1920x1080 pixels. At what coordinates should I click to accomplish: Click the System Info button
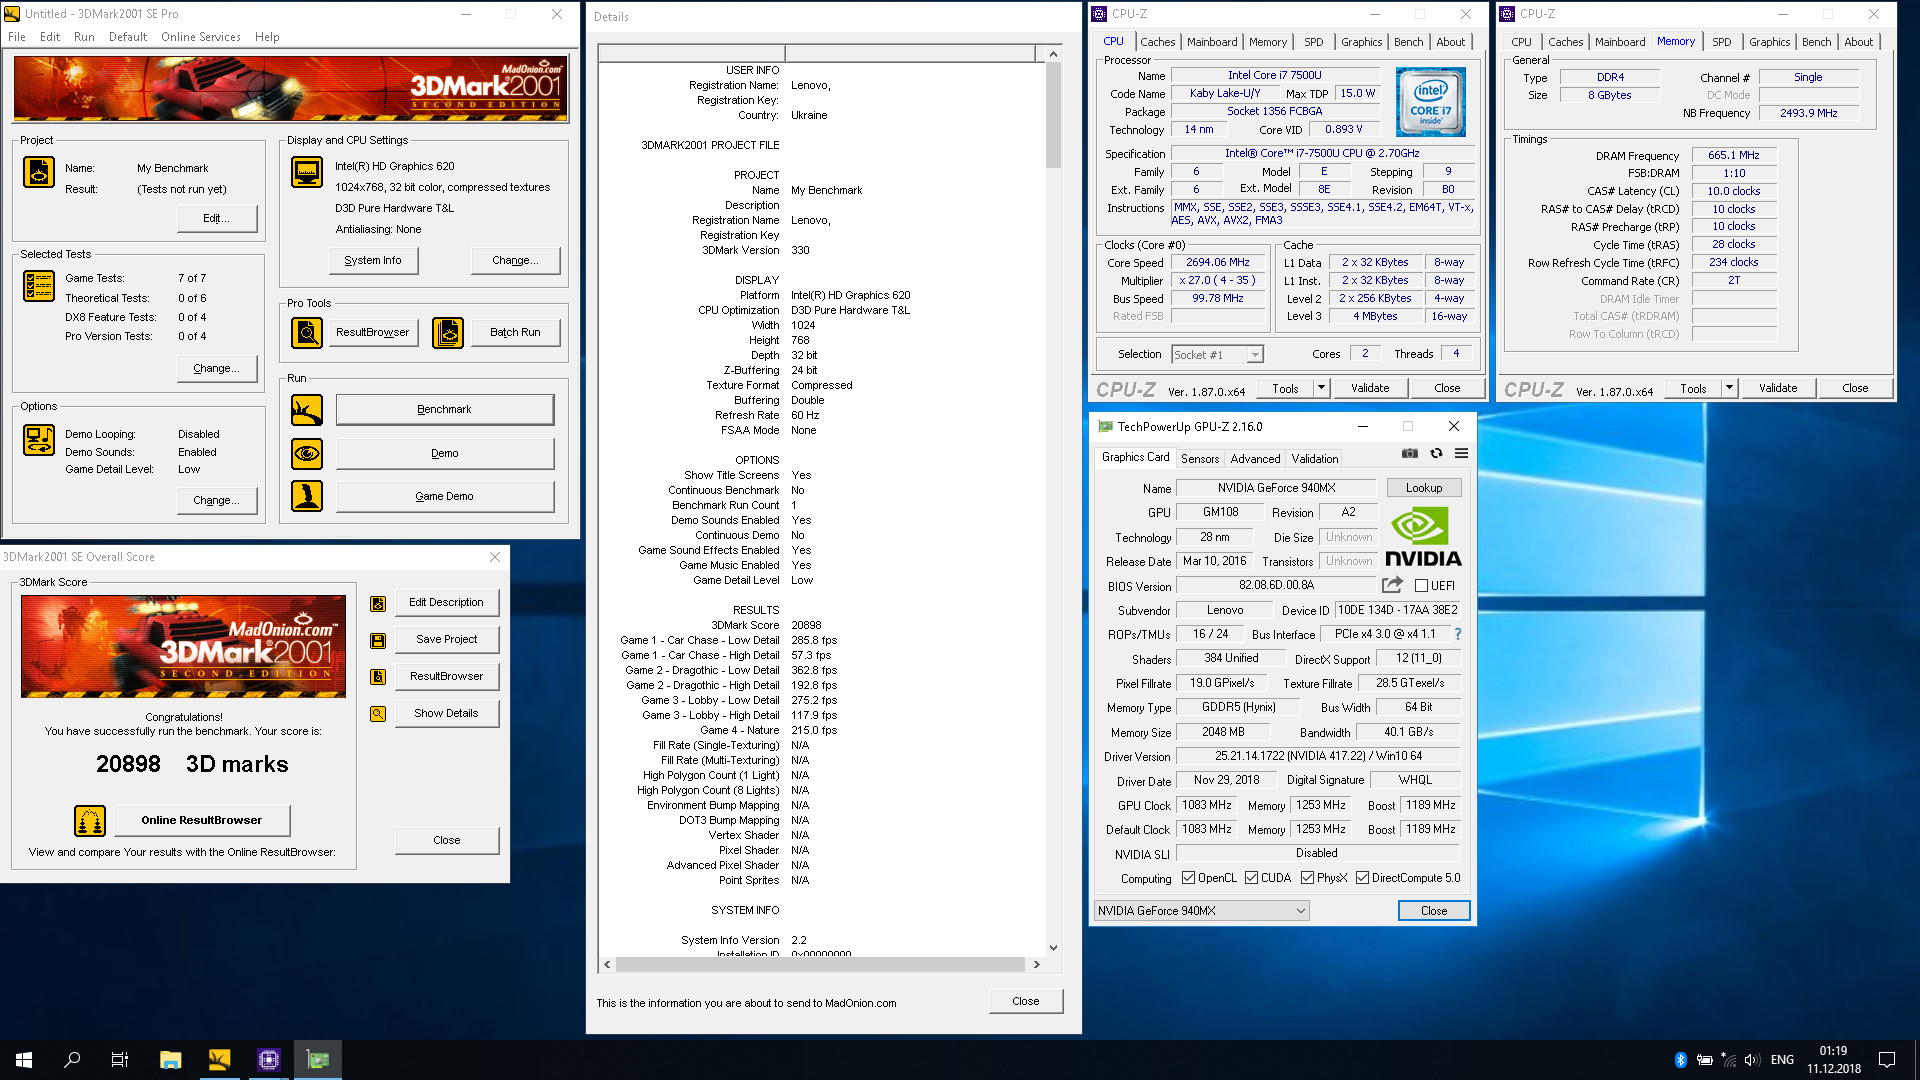coord(373,261)
